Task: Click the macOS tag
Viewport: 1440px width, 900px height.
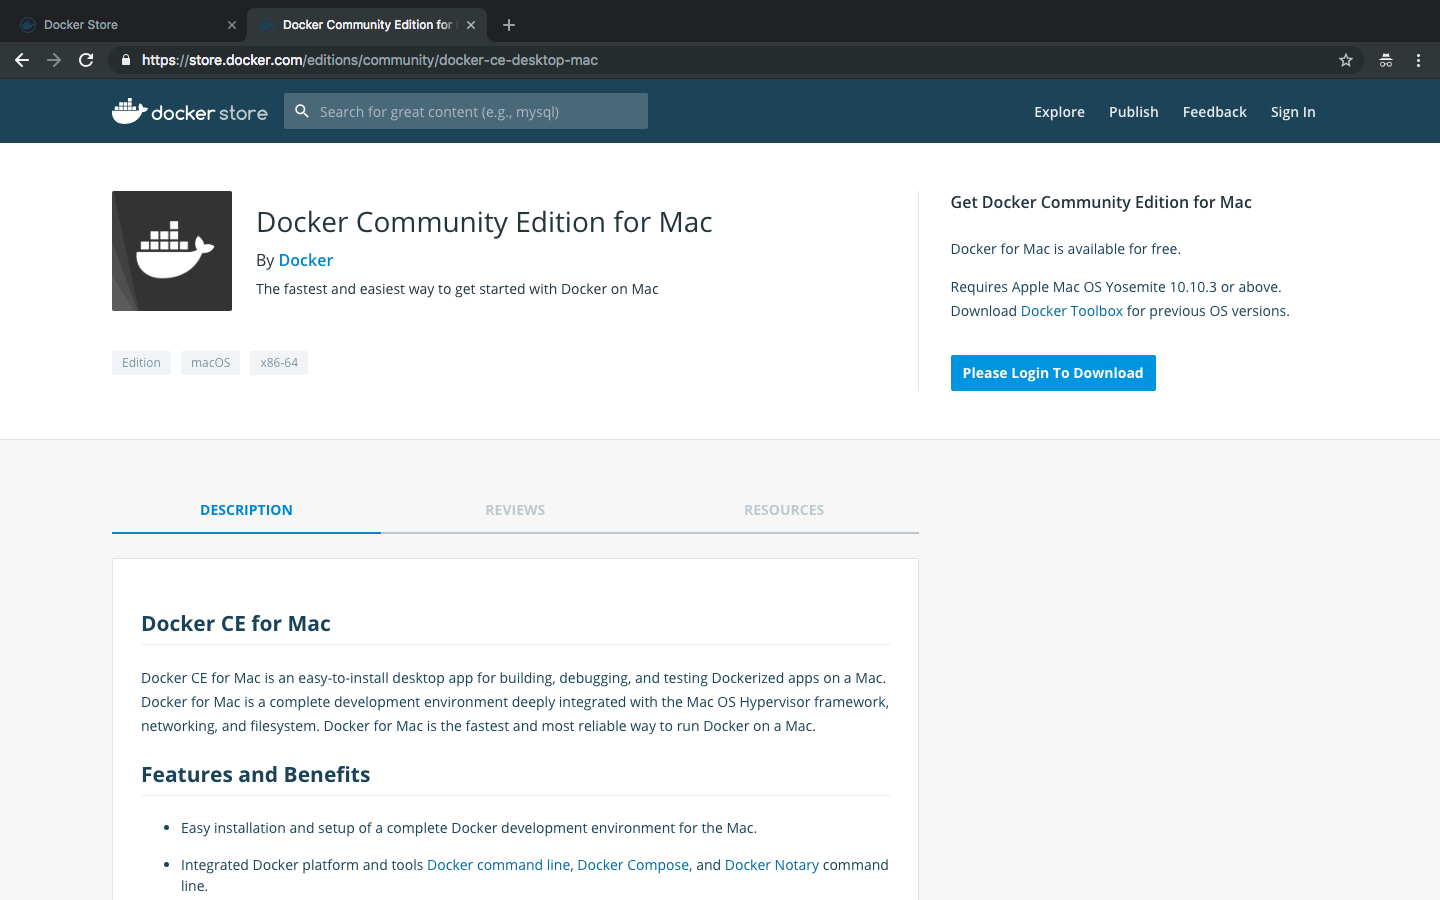Action: point(210,363)
